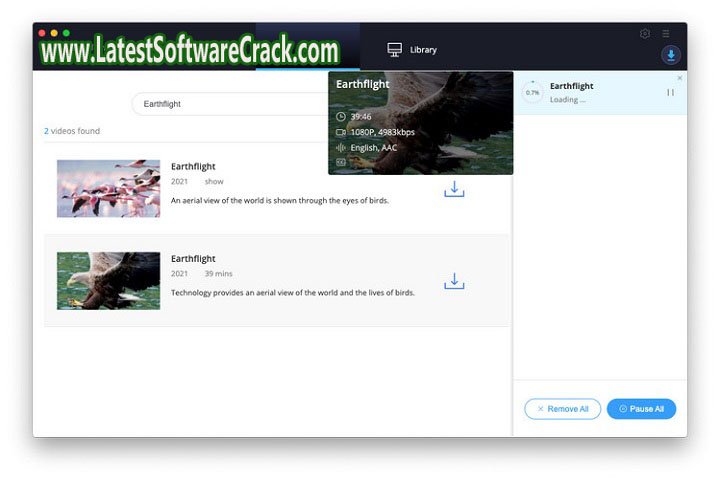Click the 'Loading ...' status text
The height and width of the screenshot is (480, 720).
(568, 100)
